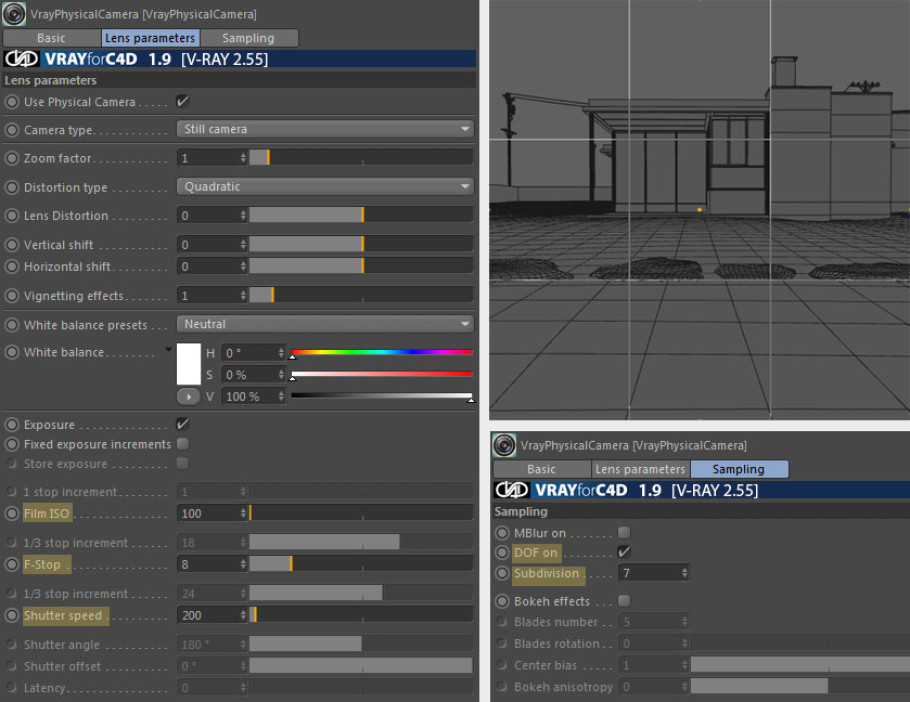Image resolution: width=910 pixels, height=702 pixels.
Task: Click the keyframe circle next to Distortion type
Action: click(x=12, y=187)
